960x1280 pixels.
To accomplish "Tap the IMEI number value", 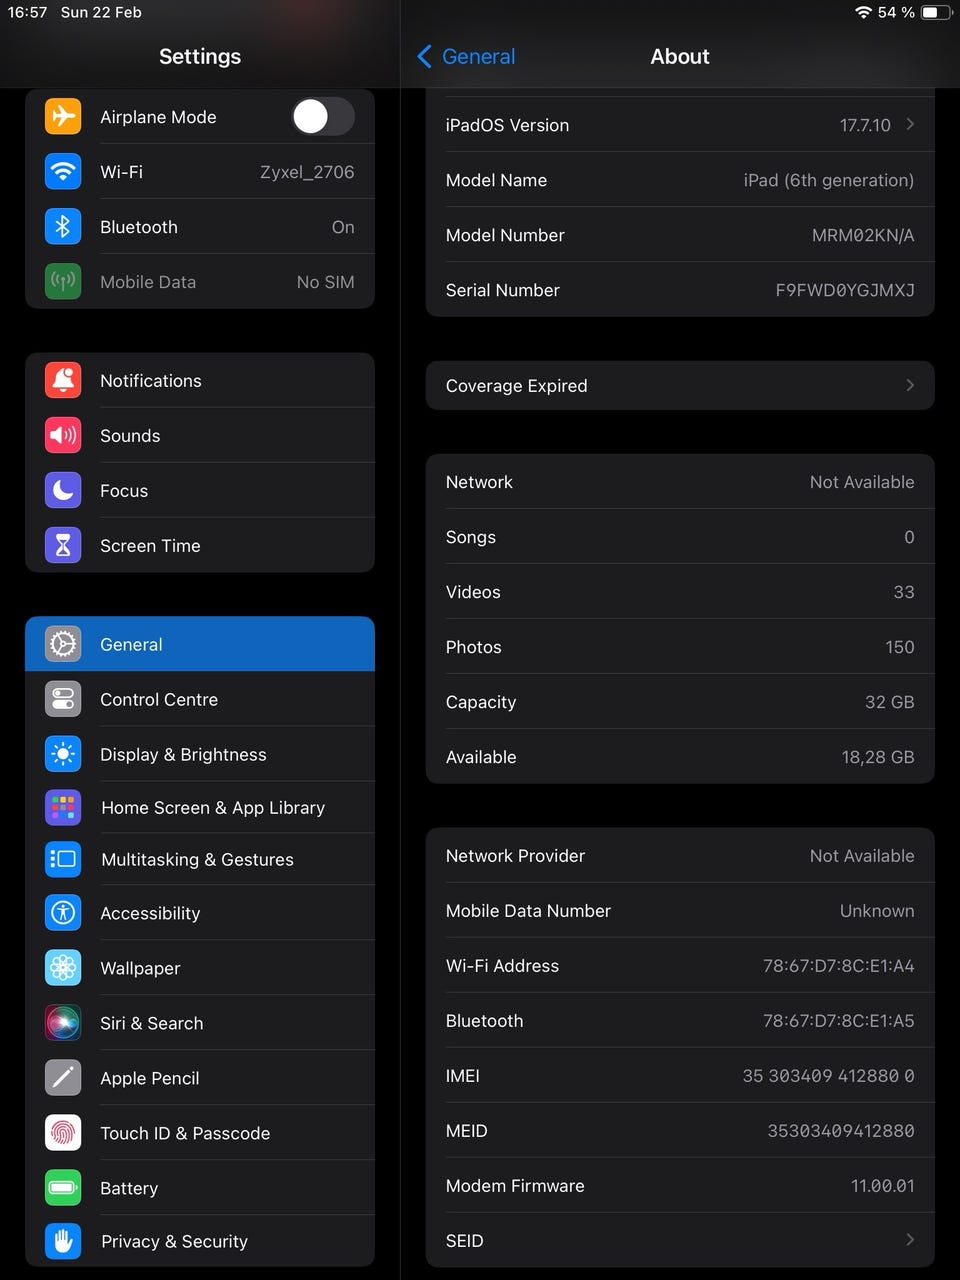I will (x=828, y=1075).
